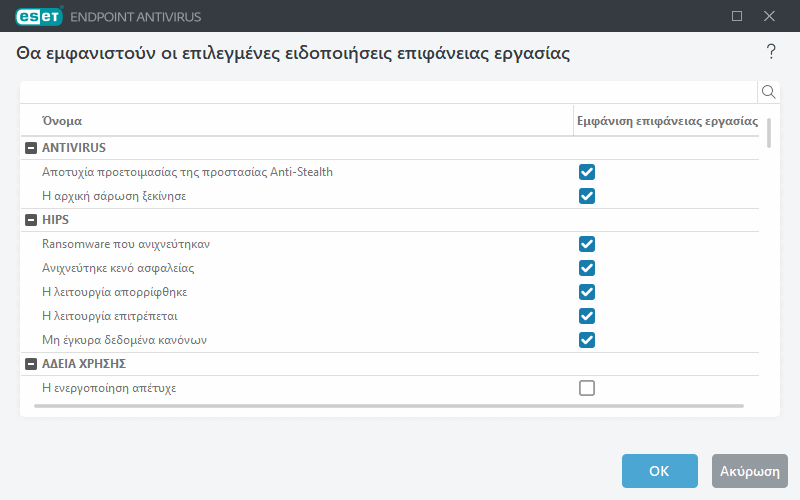Screen dimensions: 800x500
Task: Sort by Όνομα column header
Action: (x=62, y=121)
